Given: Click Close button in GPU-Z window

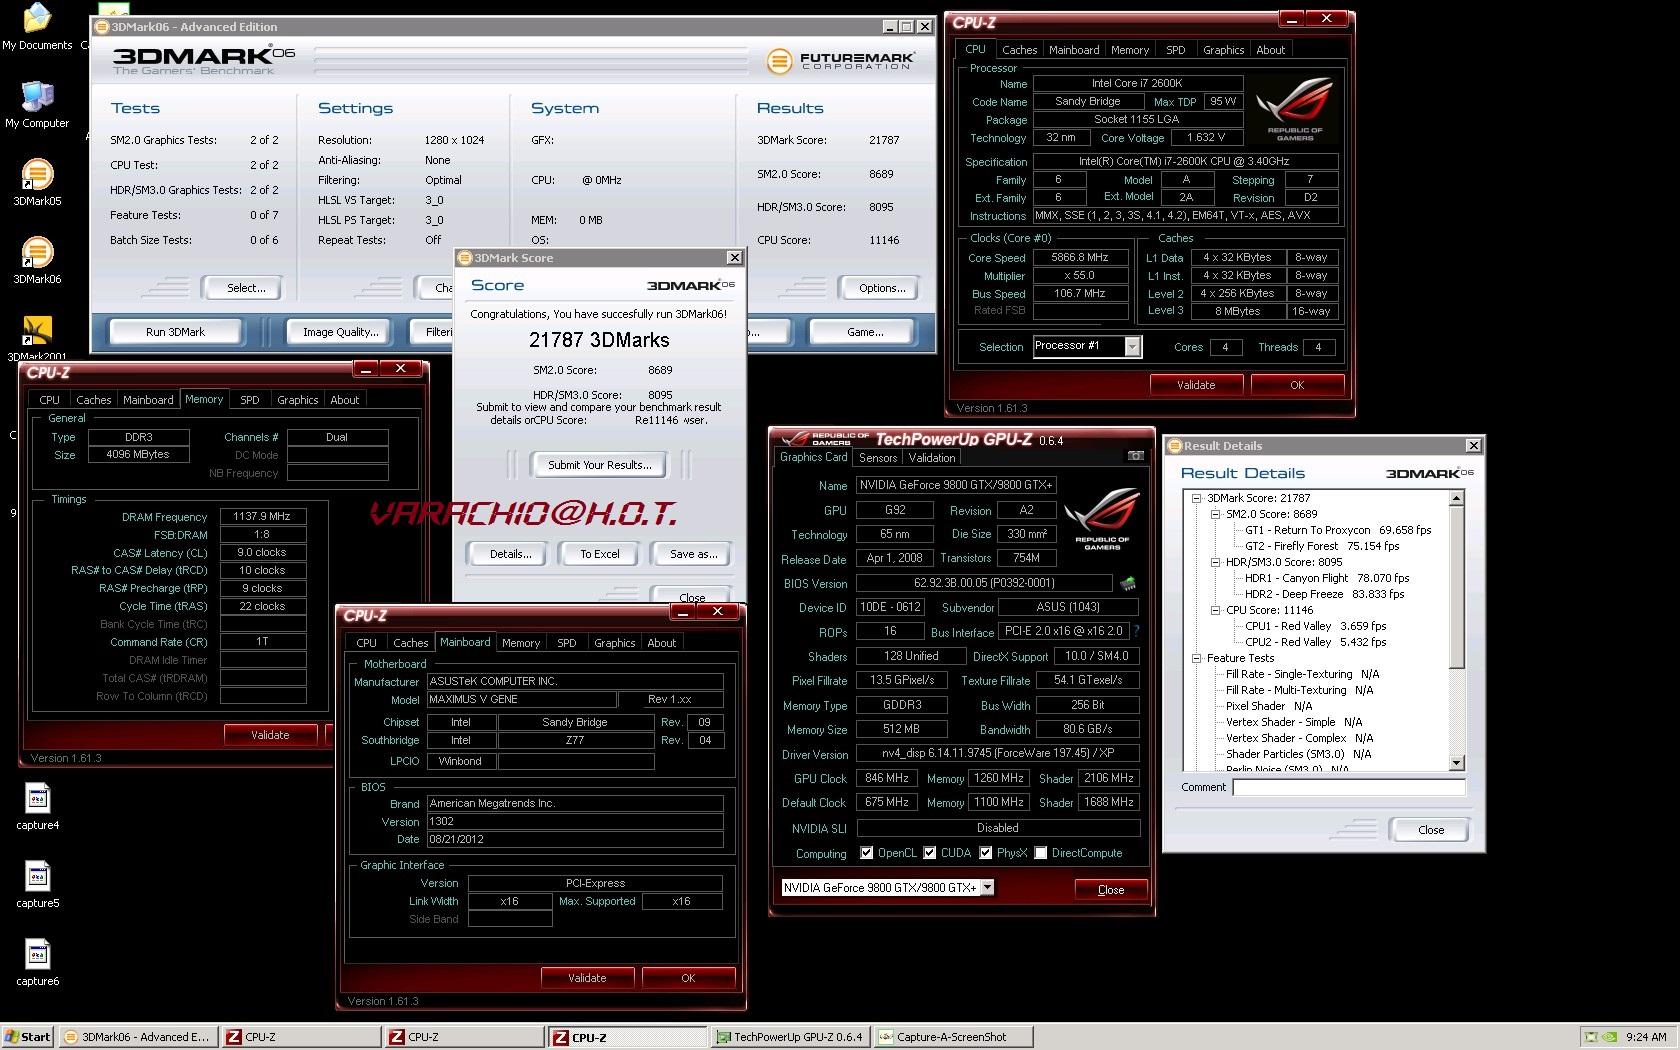Looking at the screenshot, I should [x=1110, y=890].
